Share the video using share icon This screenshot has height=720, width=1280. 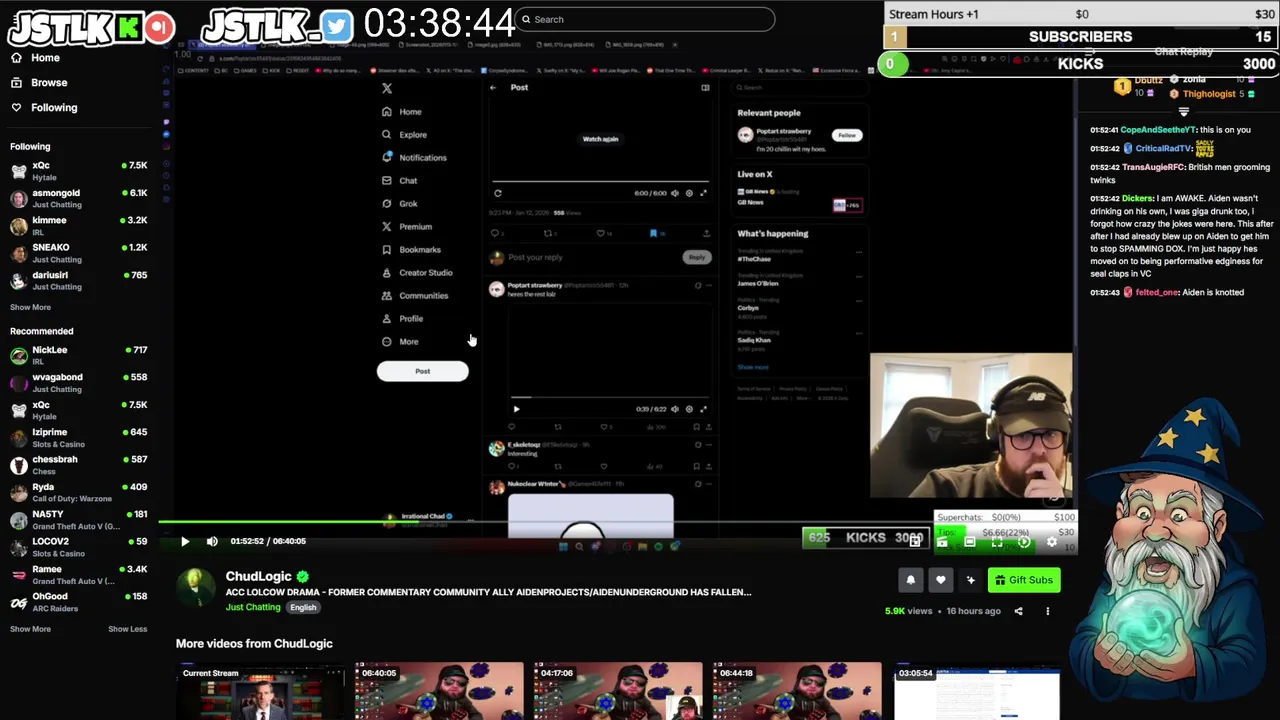click(x=1018, y=611)
